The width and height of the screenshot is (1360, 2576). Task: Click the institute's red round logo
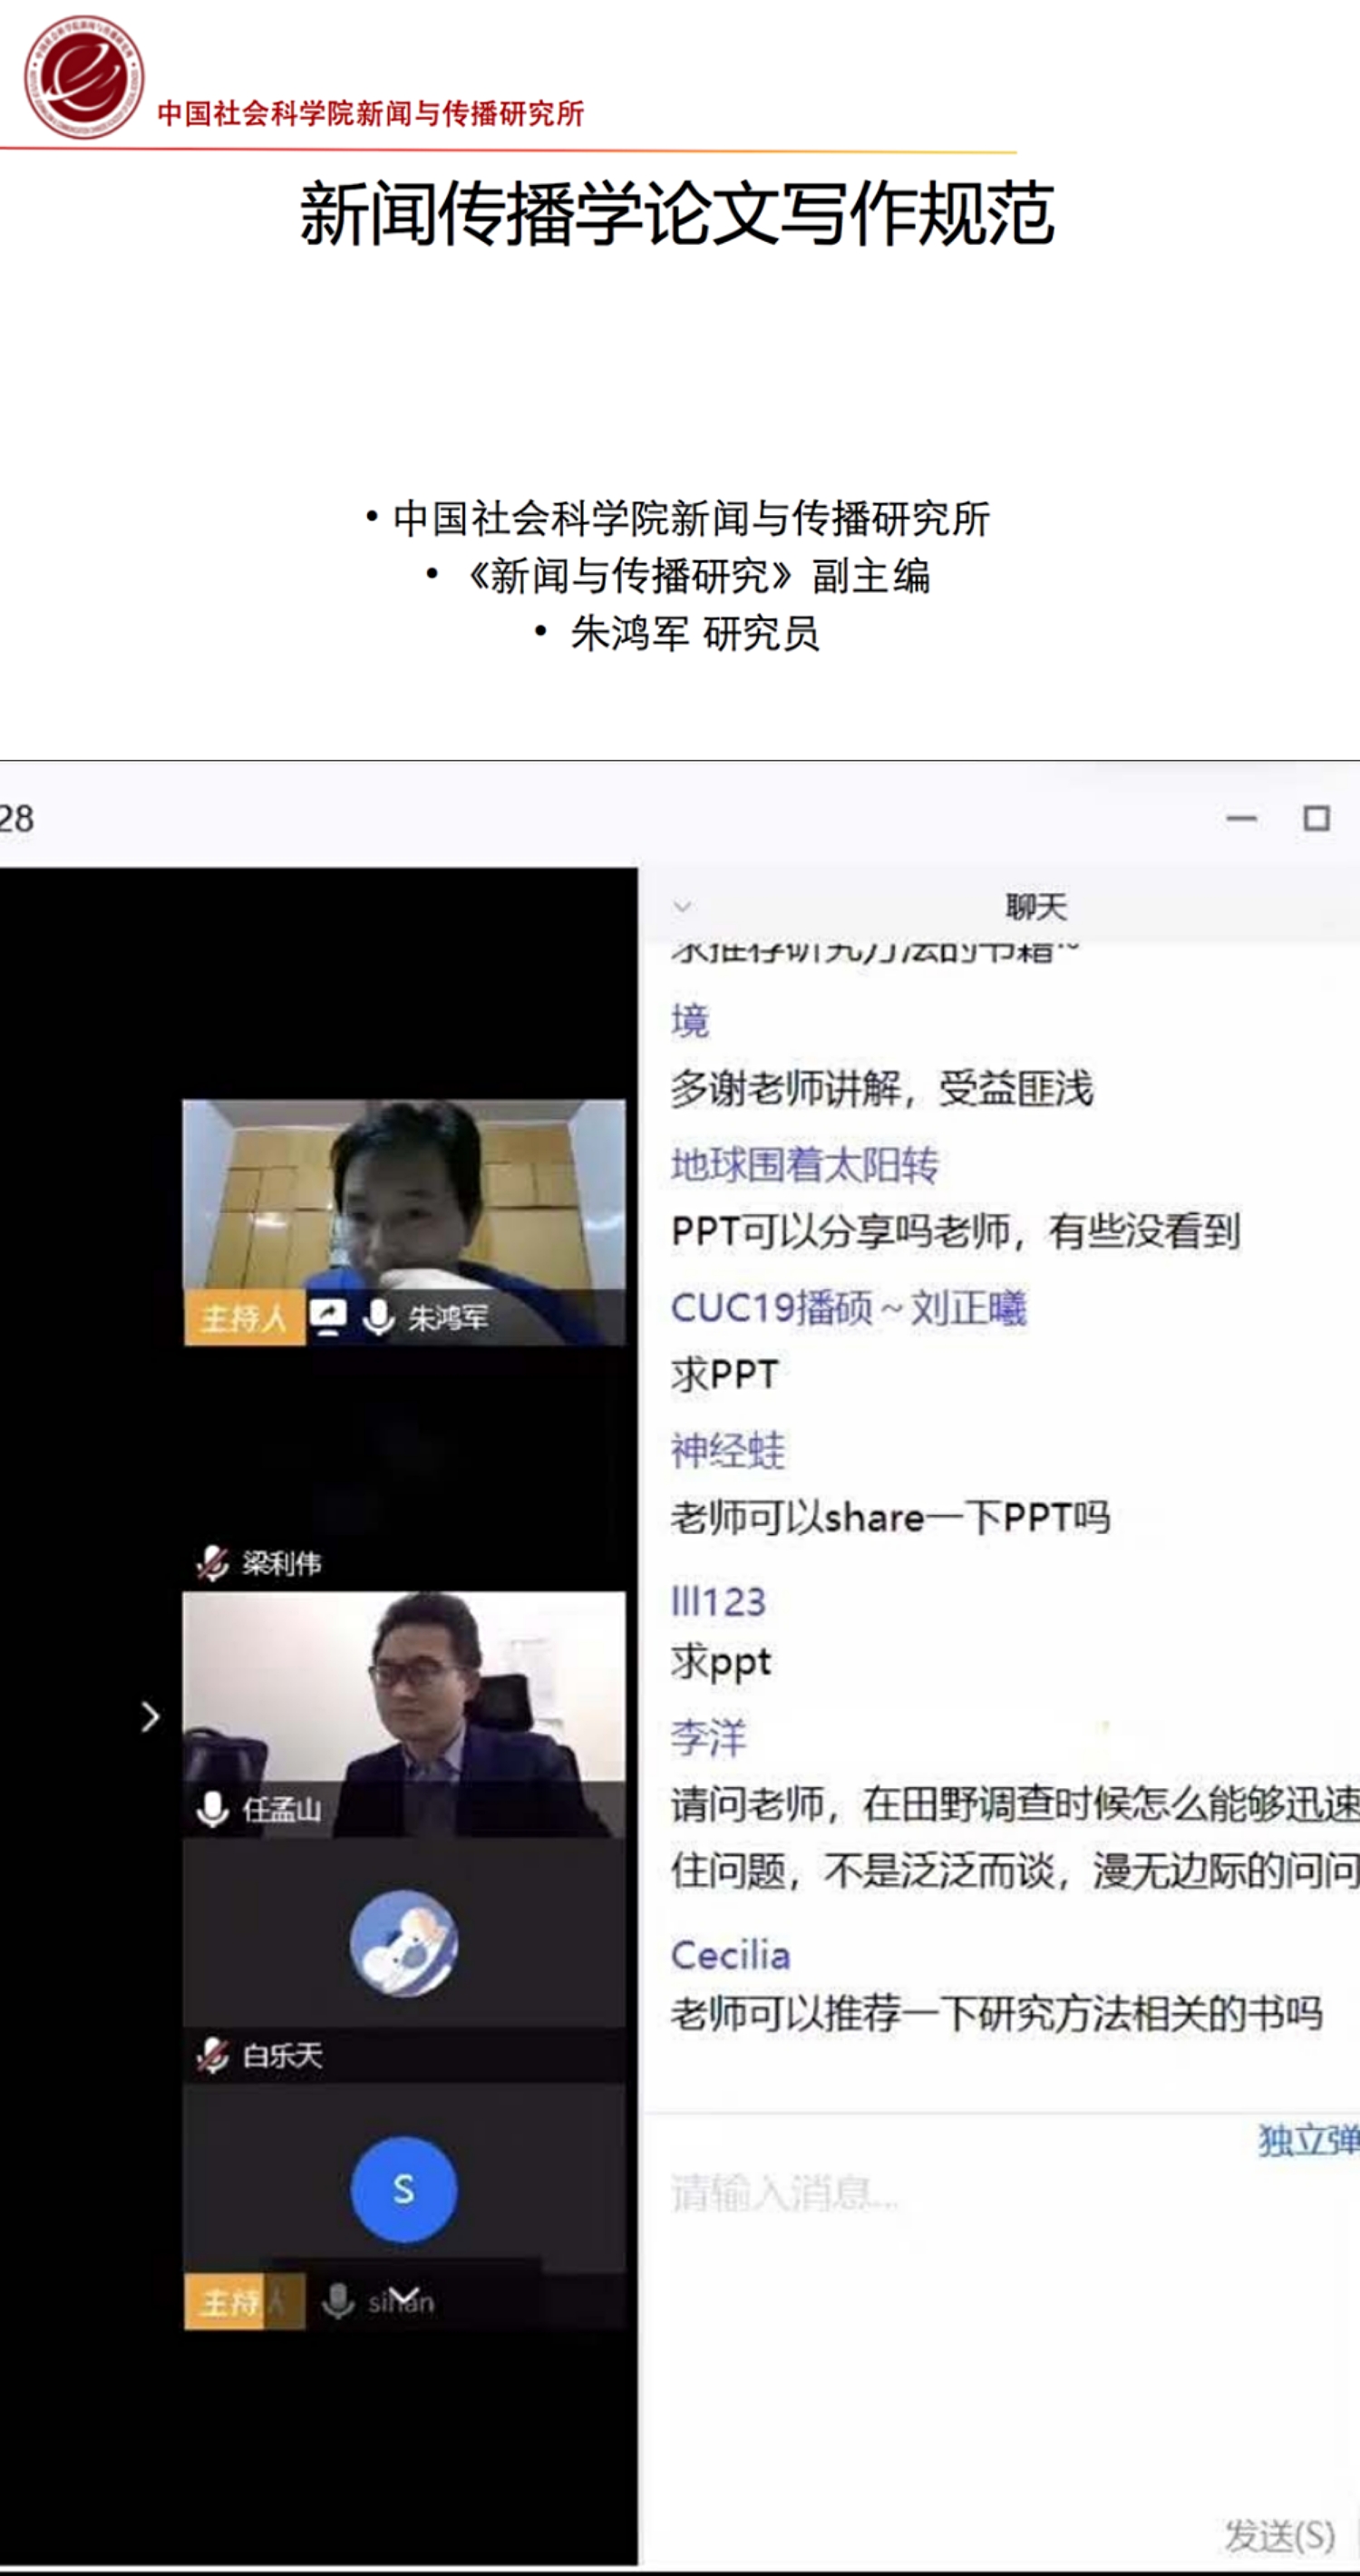point(83,77)
